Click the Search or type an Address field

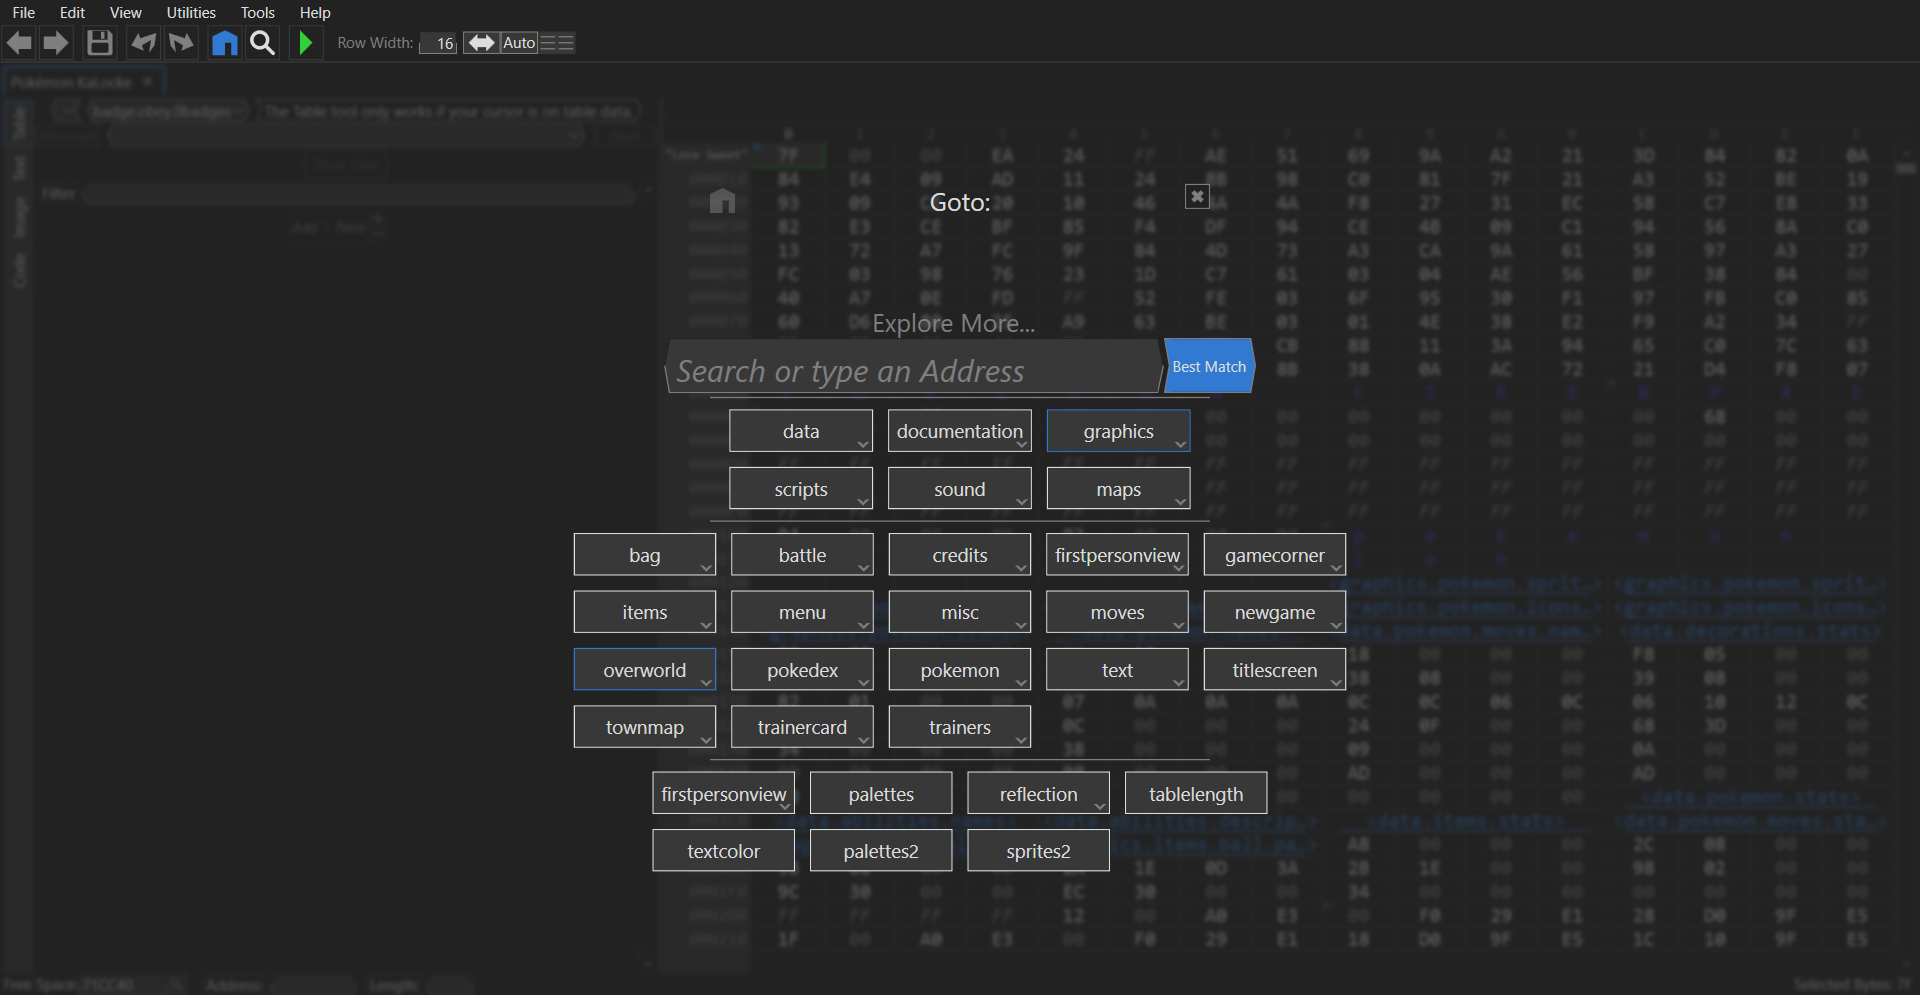tap(912, 371)
